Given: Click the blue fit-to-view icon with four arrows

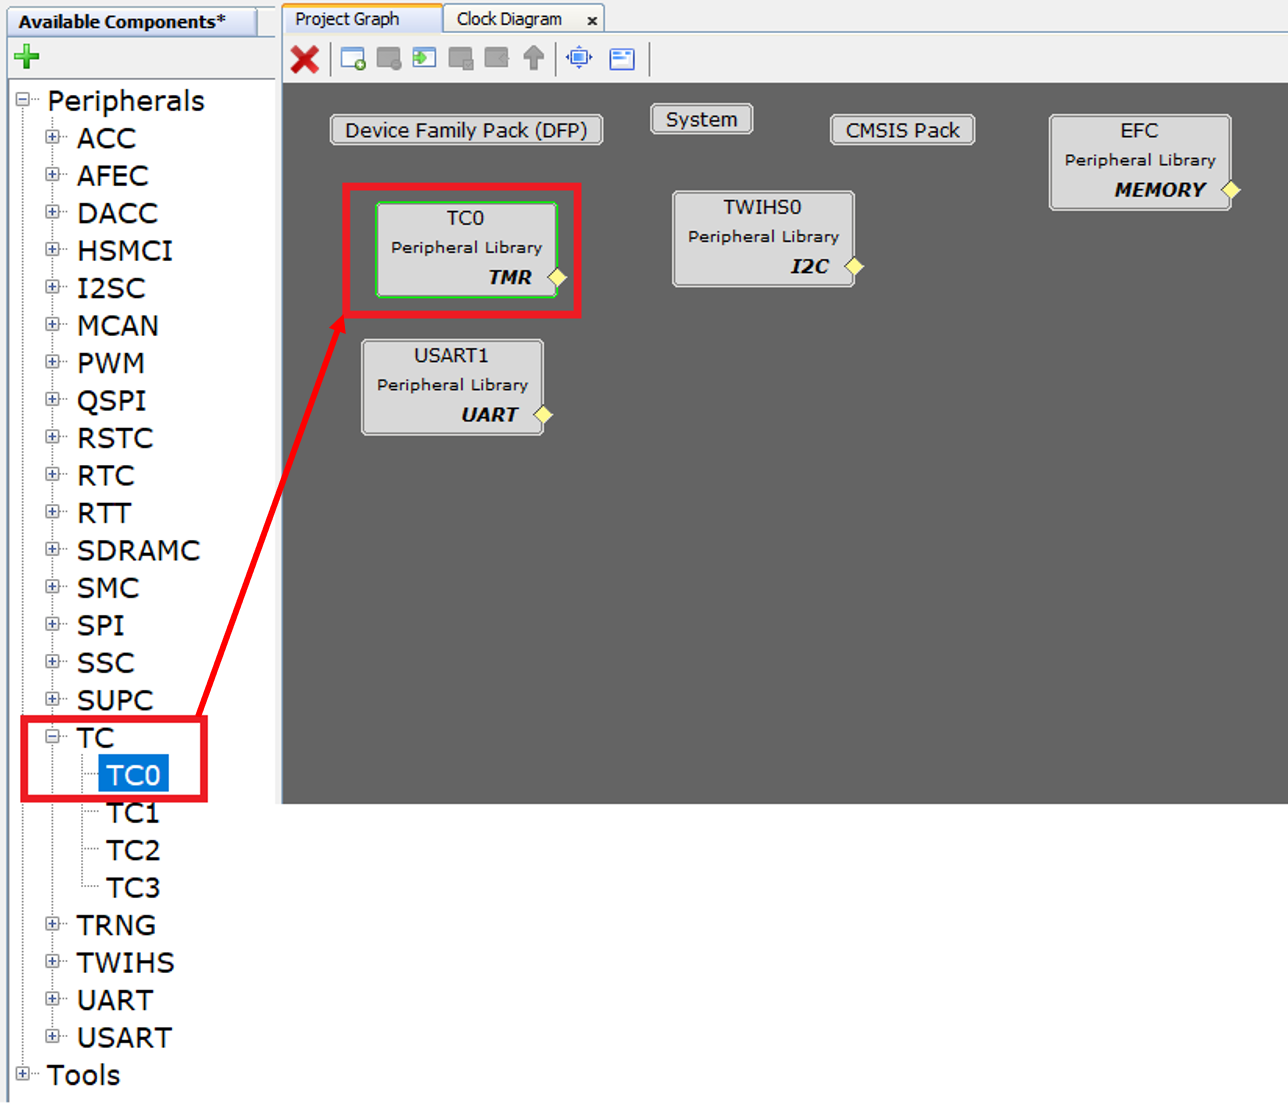Looking at the screenshot, I should click(x=579, y=59).
